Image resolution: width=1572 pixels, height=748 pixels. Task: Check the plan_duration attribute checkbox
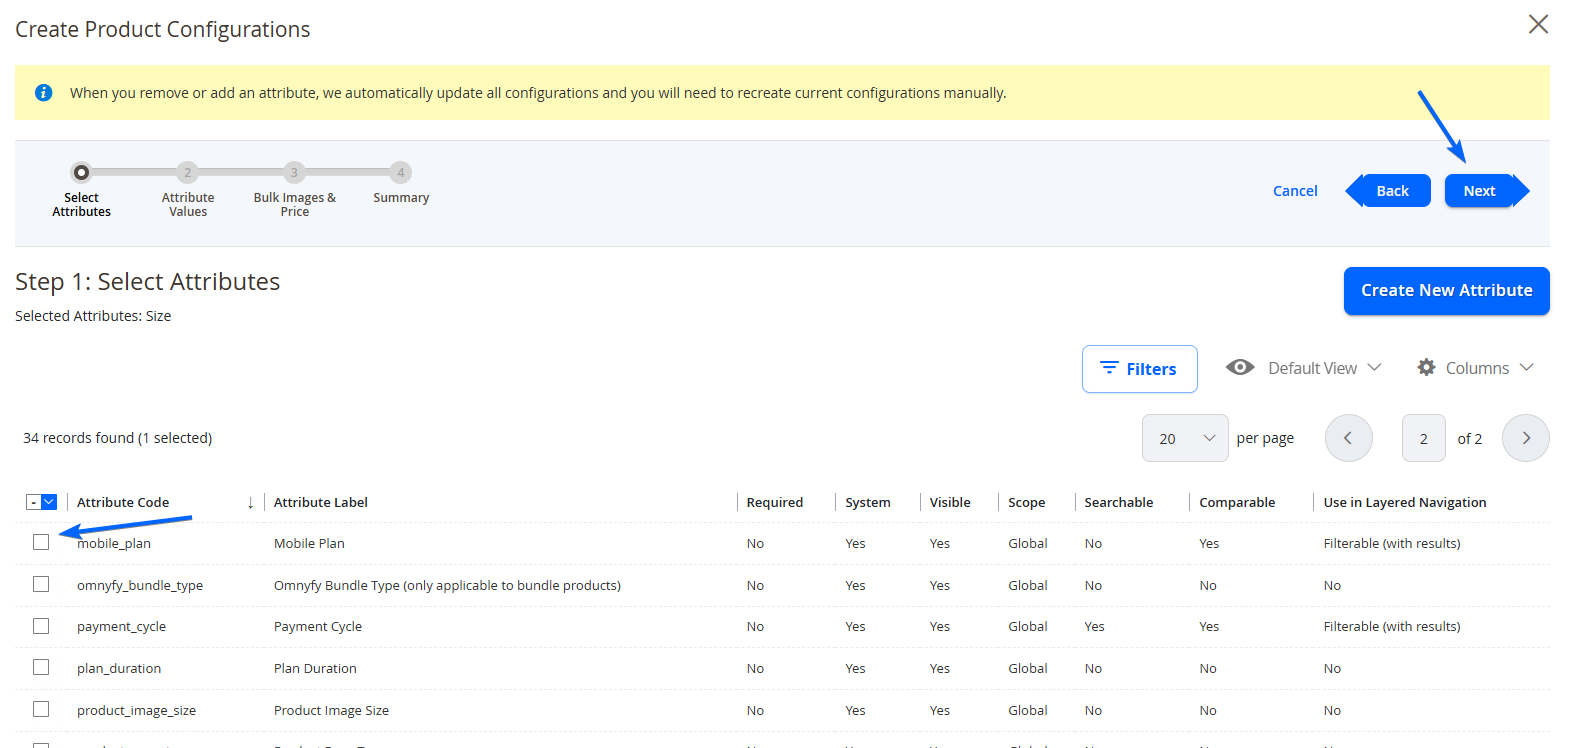[41, 667]
